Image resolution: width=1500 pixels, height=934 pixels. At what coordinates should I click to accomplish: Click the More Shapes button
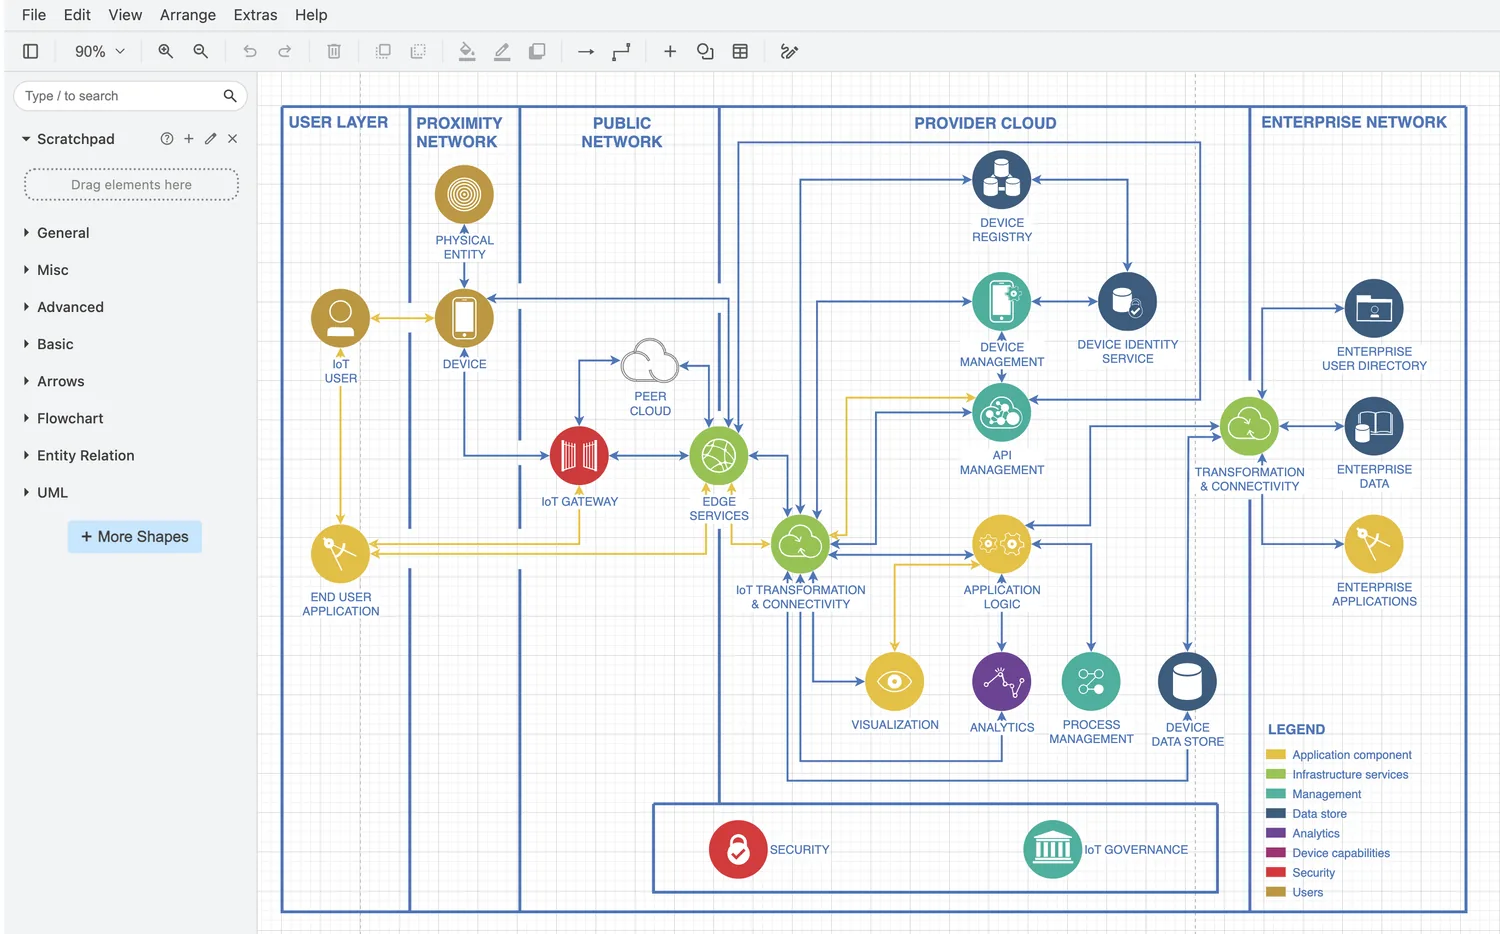(135, 537)
